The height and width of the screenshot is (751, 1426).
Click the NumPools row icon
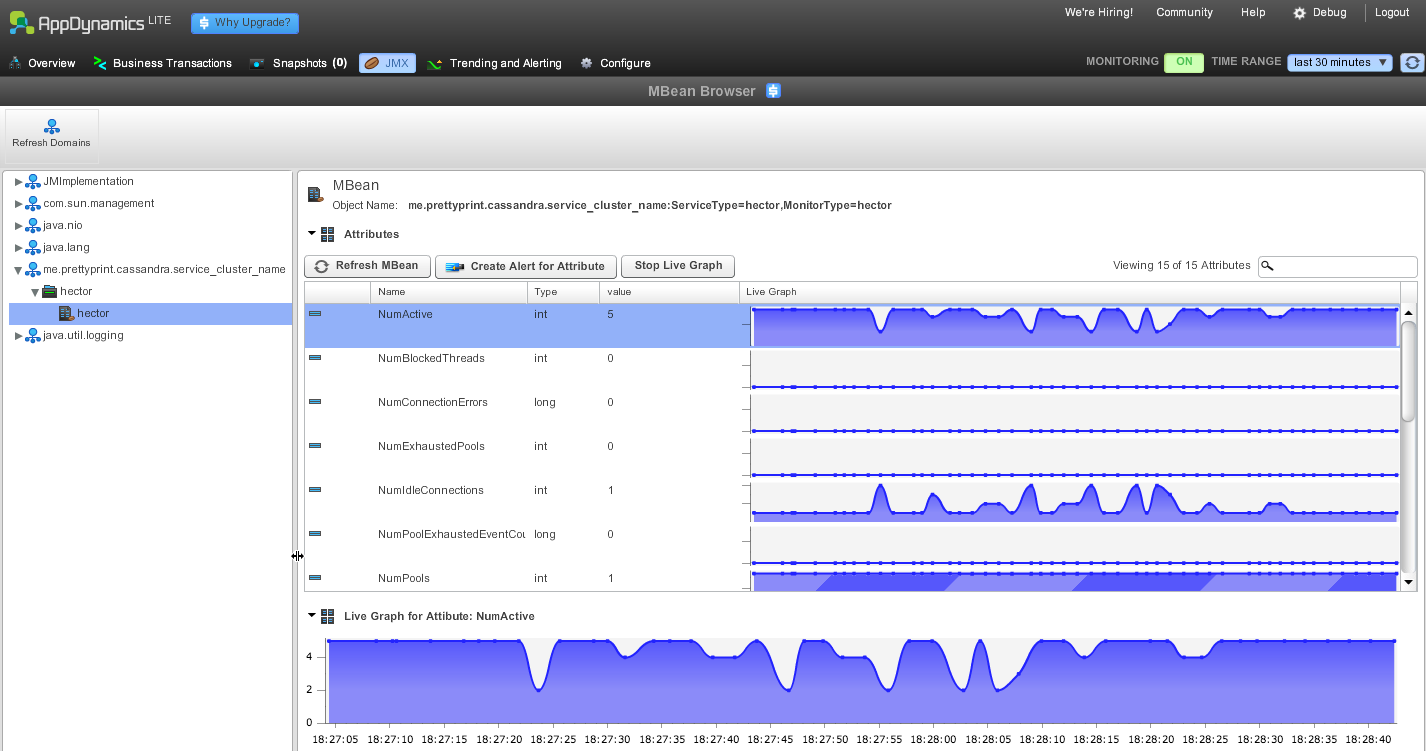[x=315, y=577]
